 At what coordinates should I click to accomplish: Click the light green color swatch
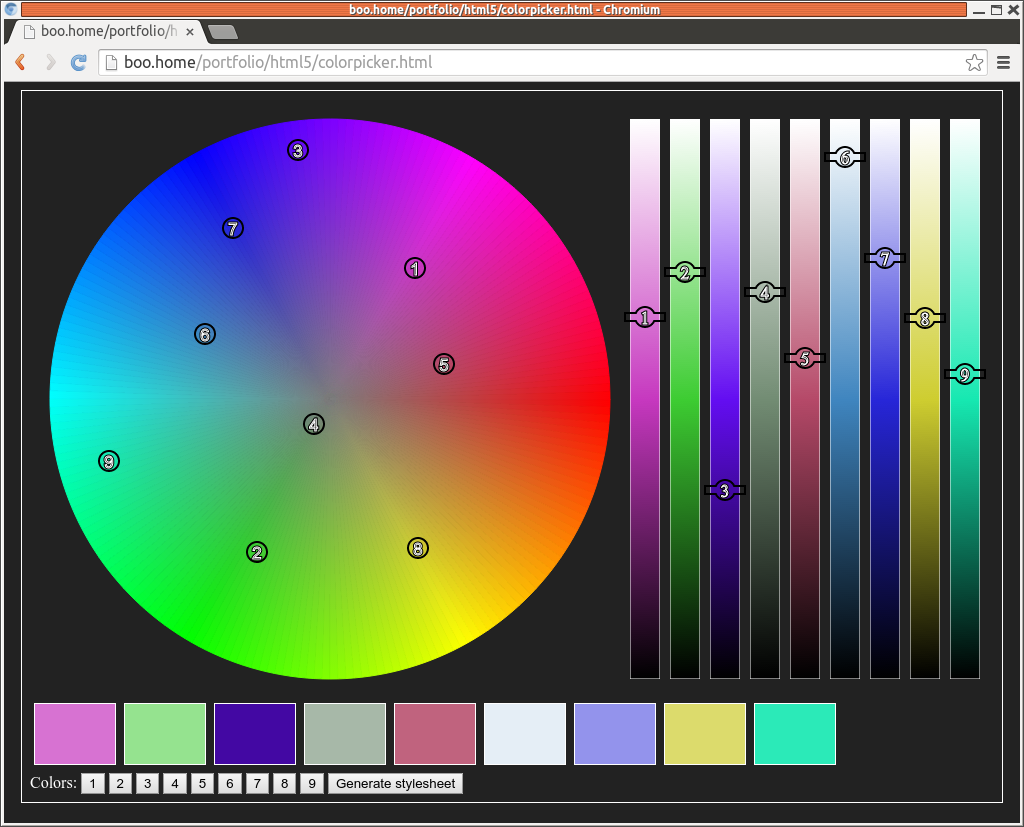(x=165, y=734)
